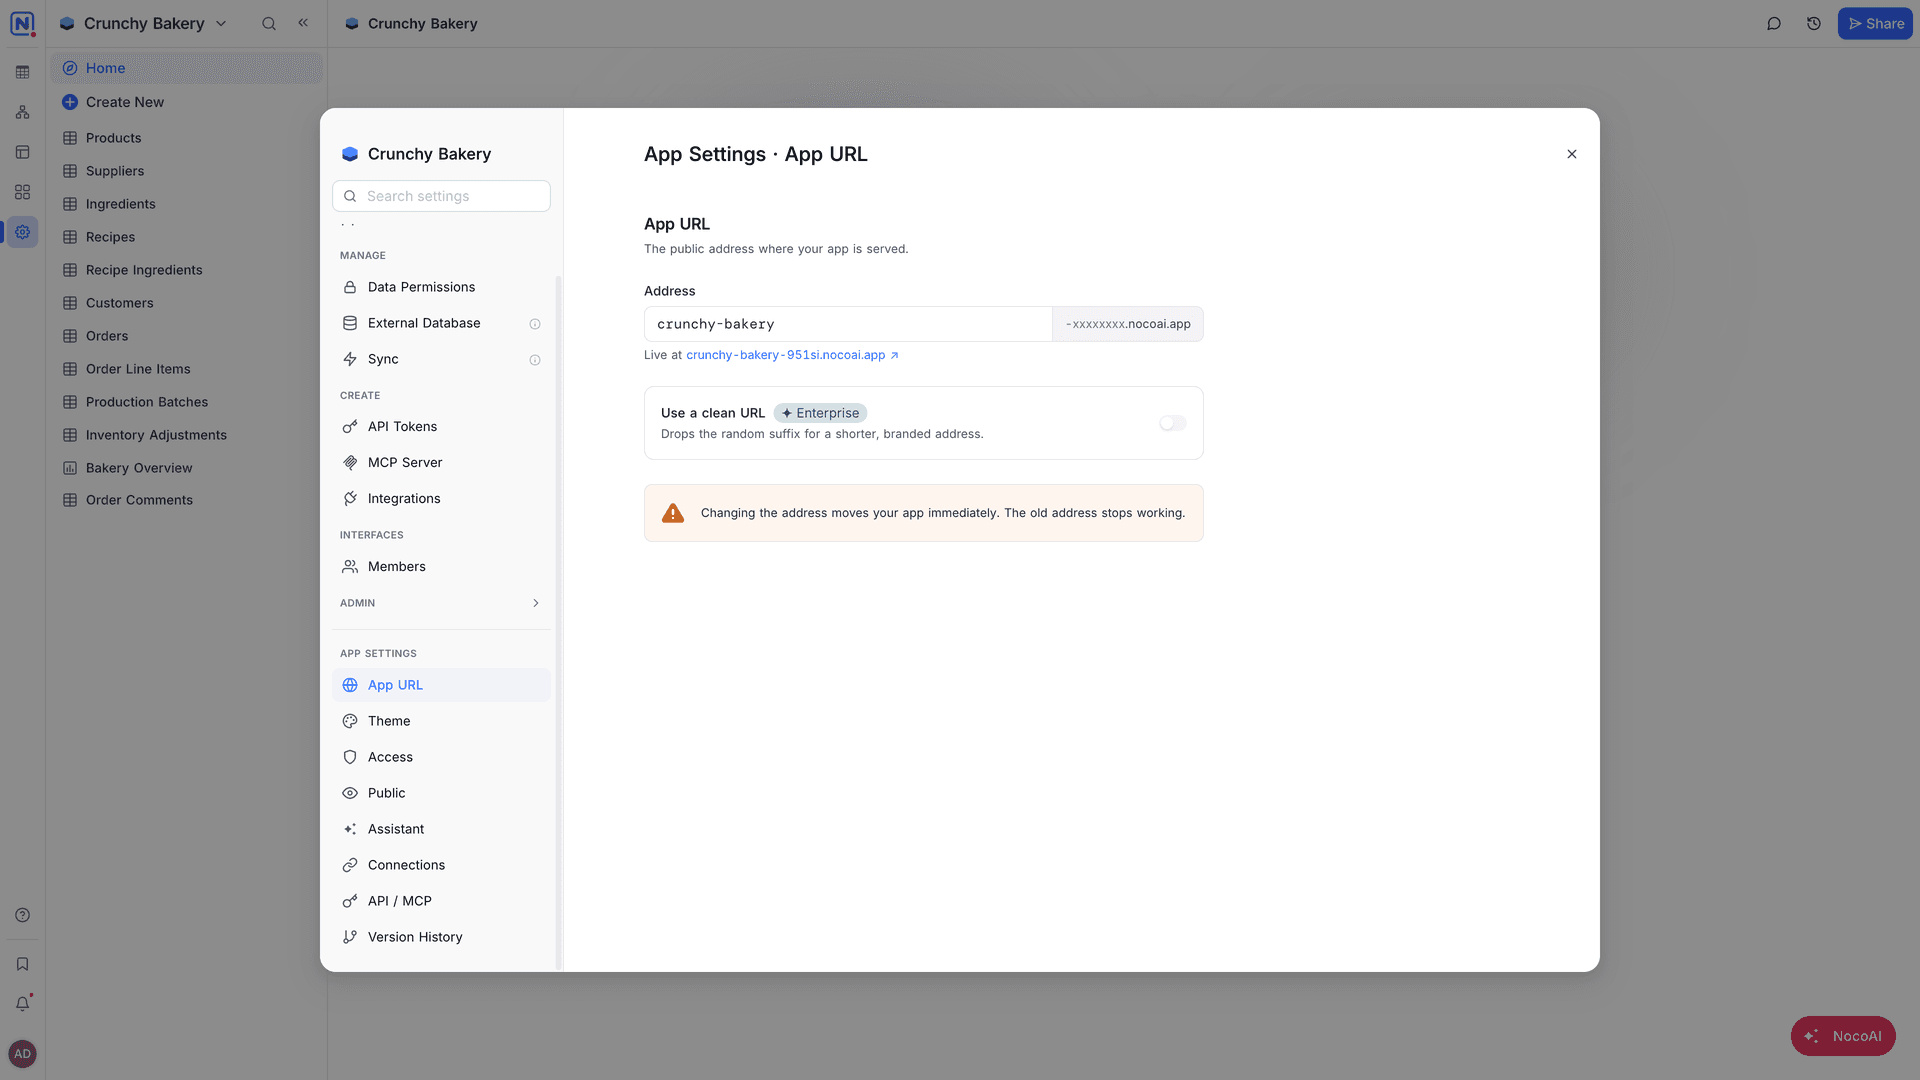Open the NocoAI assistant button

pos(1843,1036)
